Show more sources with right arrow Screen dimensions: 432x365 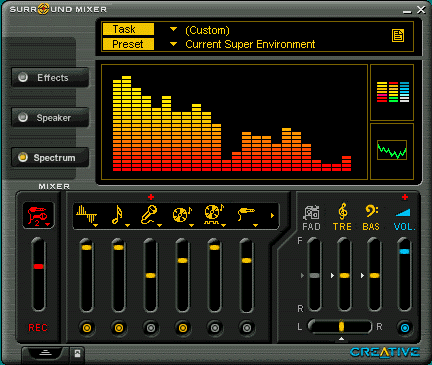coord(272,216)
